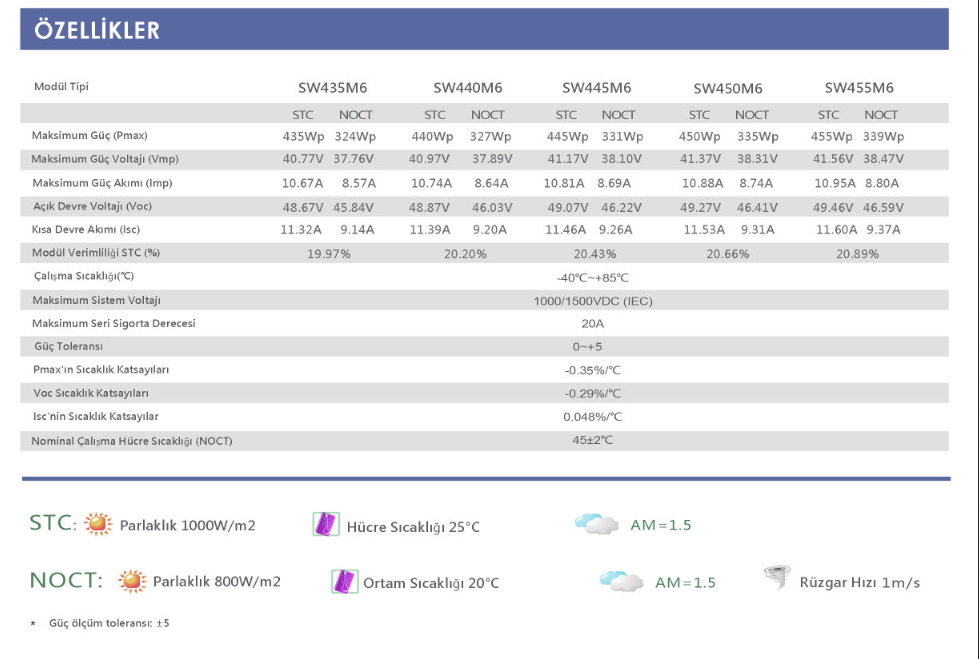Viewport: 979px width, 659px height.
Task: Click the purple cell icon beside Hücre Sıcaklığı
Action: (325, 524)
